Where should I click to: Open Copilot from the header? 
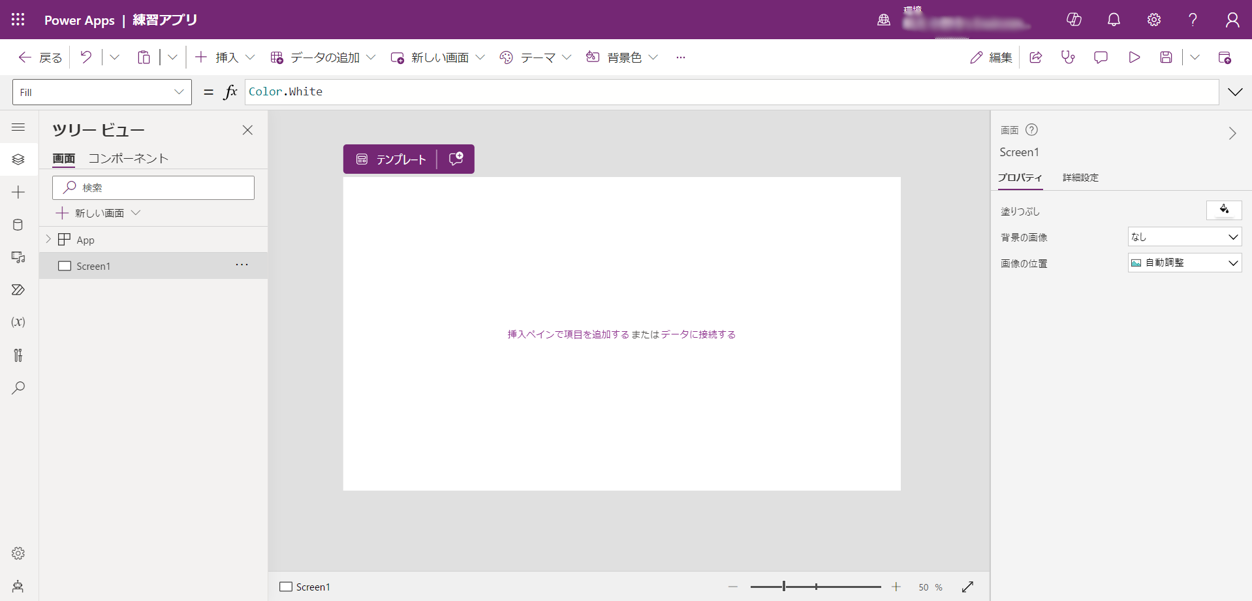coord(1074,20)
